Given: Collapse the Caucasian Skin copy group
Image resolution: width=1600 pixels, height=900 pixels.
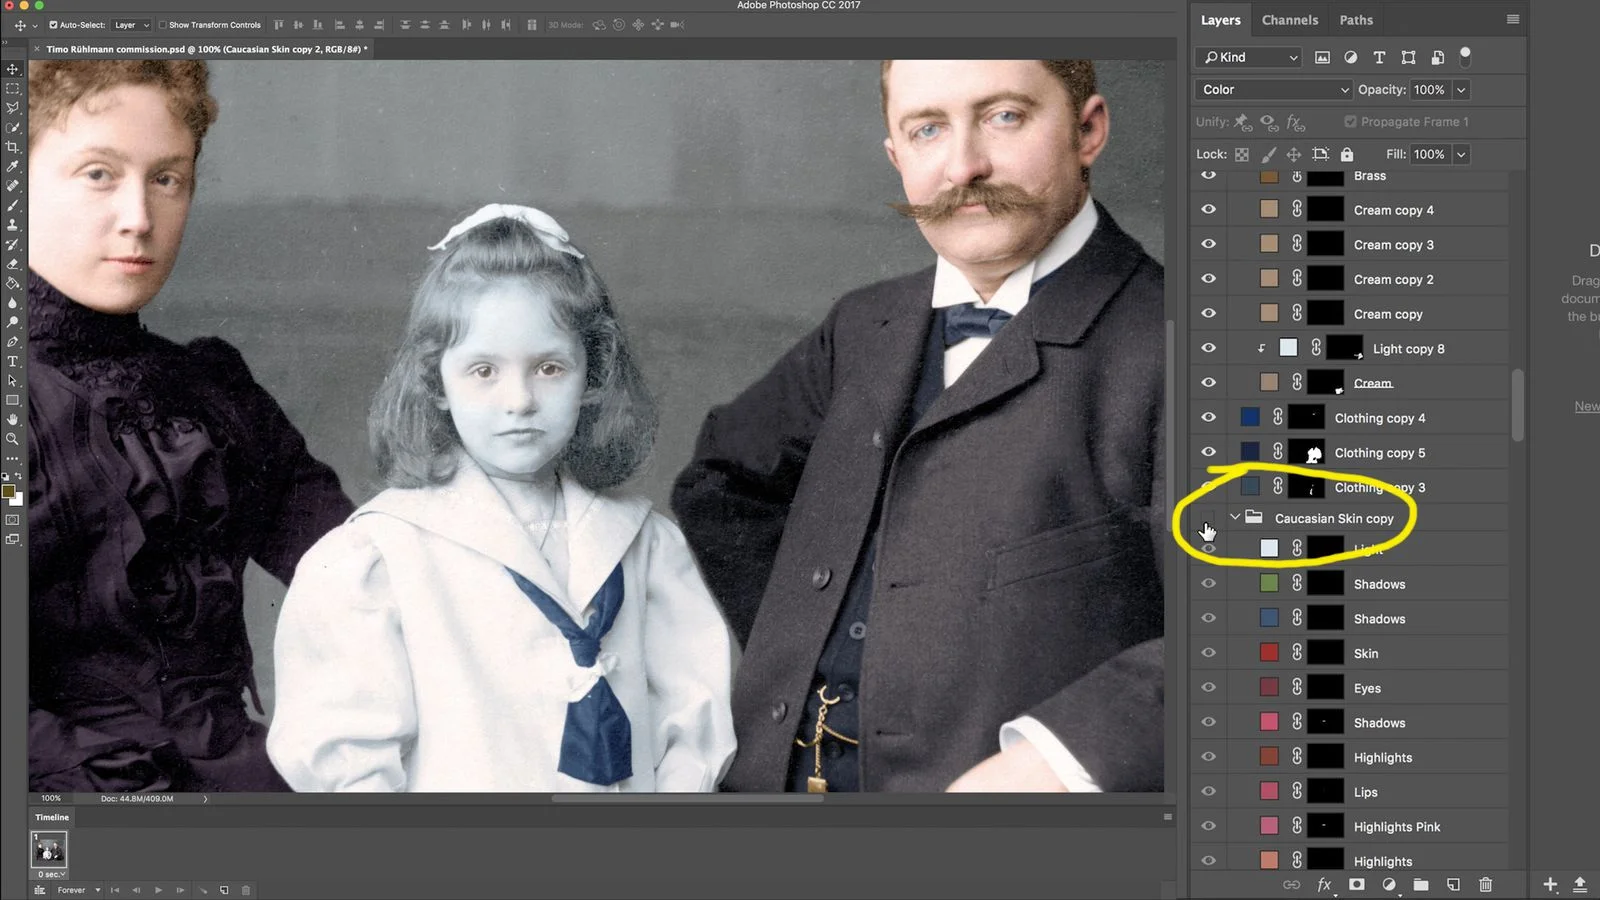Looking at the screenshot, I should click(1235, 518).
